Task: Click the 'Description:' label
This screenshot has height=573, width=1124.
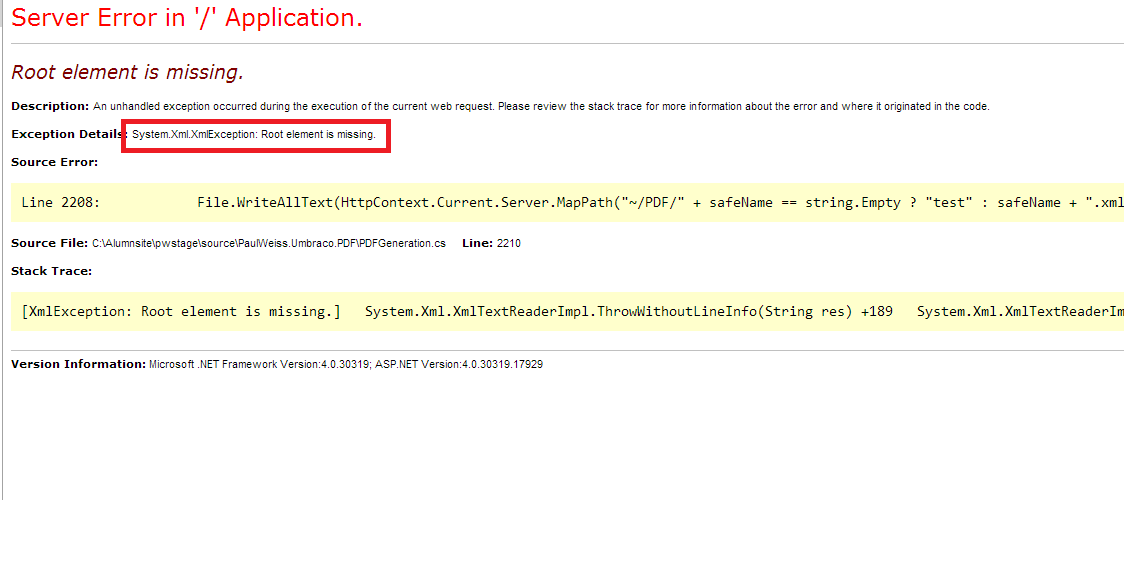Action: point(50,106)
